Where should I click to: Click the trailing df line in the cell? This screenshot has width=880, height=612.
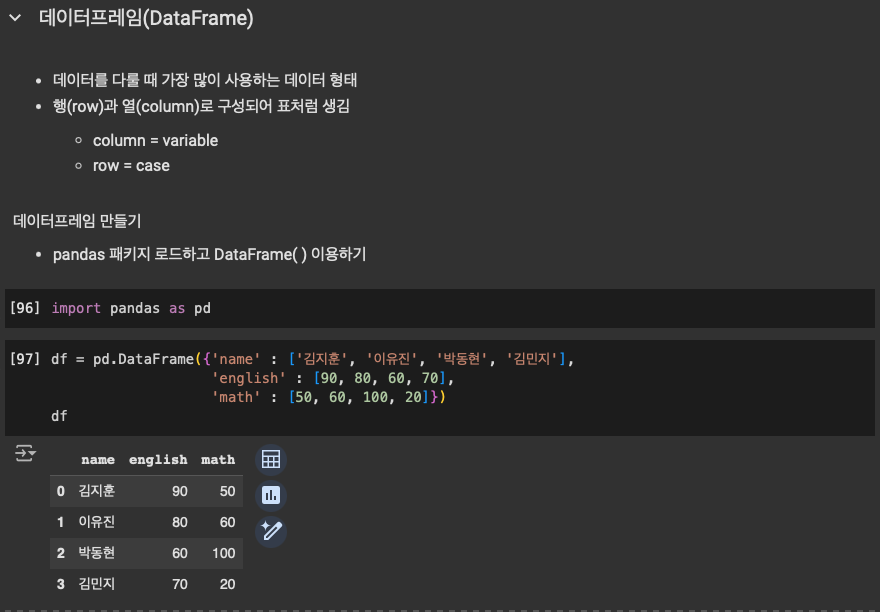[59, 416]
